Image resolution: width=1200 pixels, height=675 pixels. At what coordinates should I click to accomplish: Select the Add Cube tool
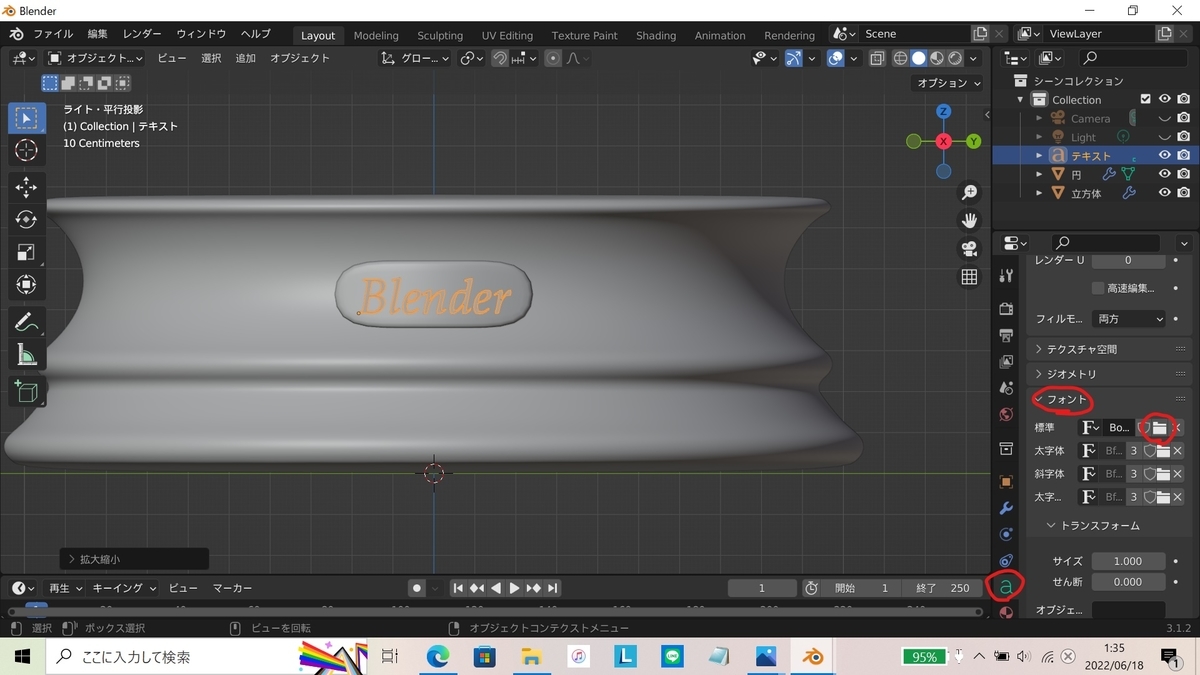[27, 392]
